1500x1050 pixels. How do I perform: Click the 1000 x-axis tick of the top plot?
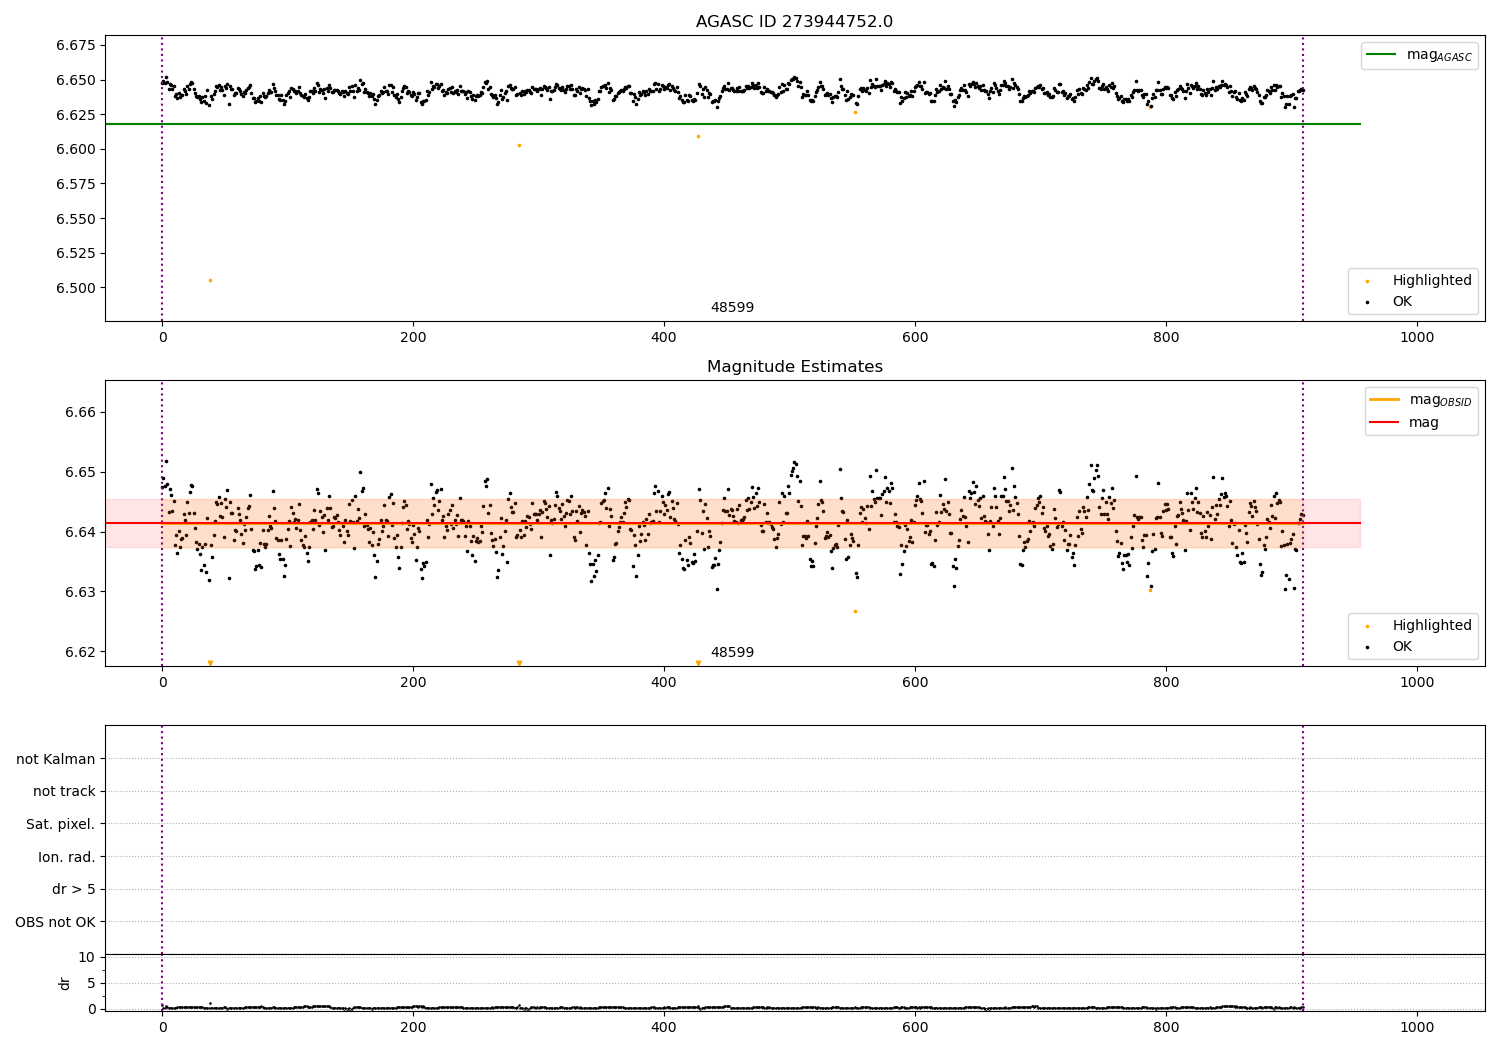coord(1417,337)
